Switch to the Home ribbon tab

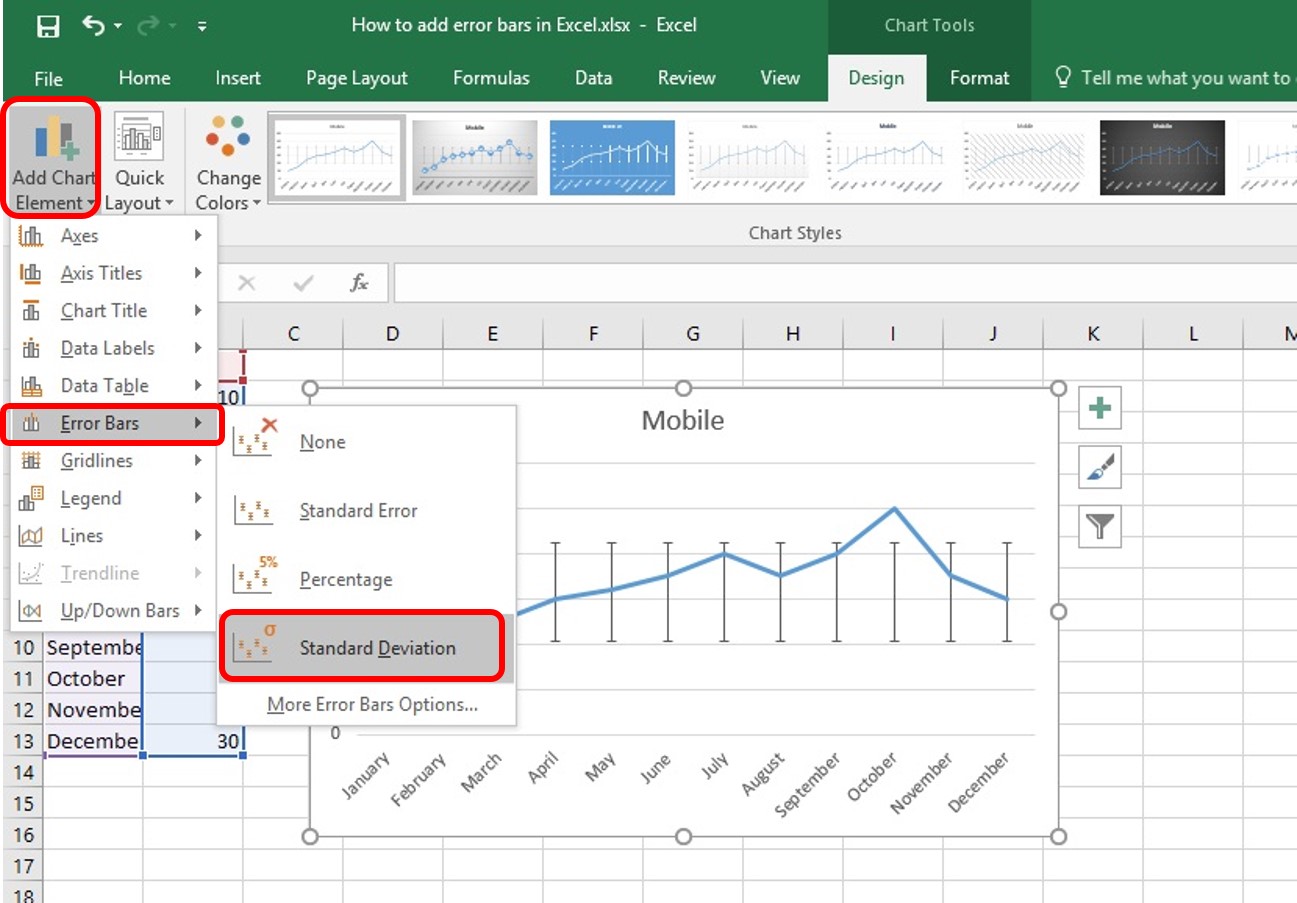click(144, 78)
